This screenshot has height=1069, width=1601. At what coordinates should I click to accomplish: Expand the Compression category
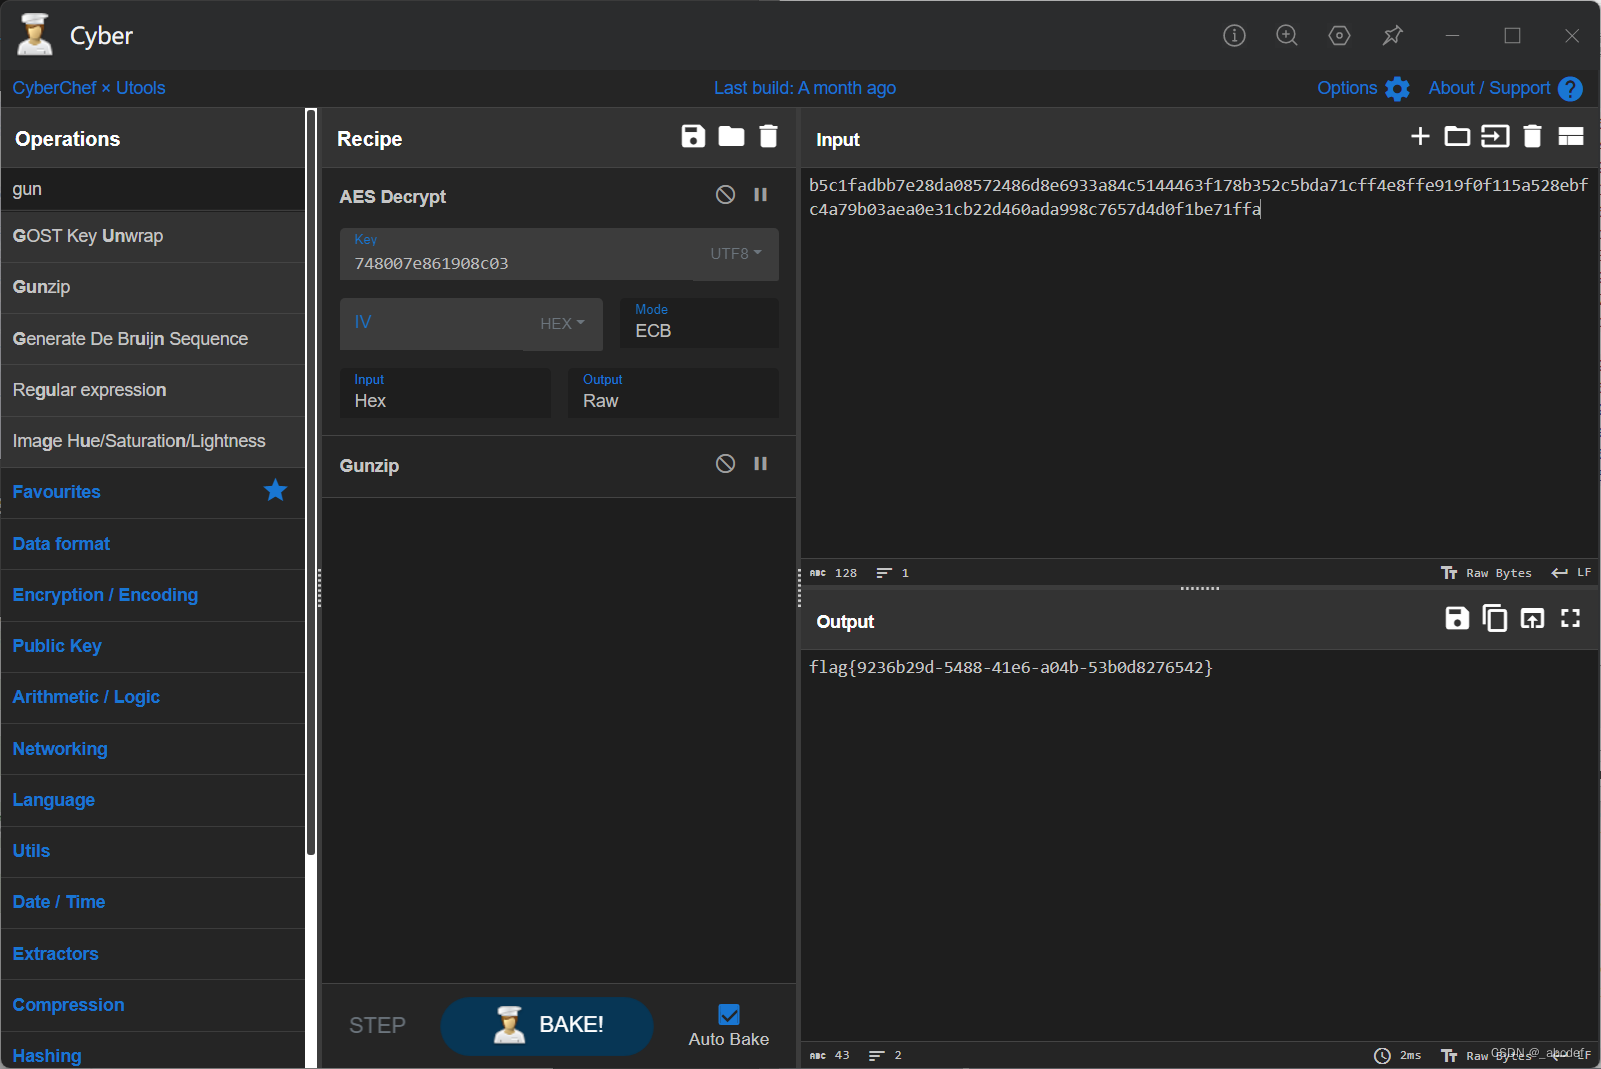[153, 1005]
